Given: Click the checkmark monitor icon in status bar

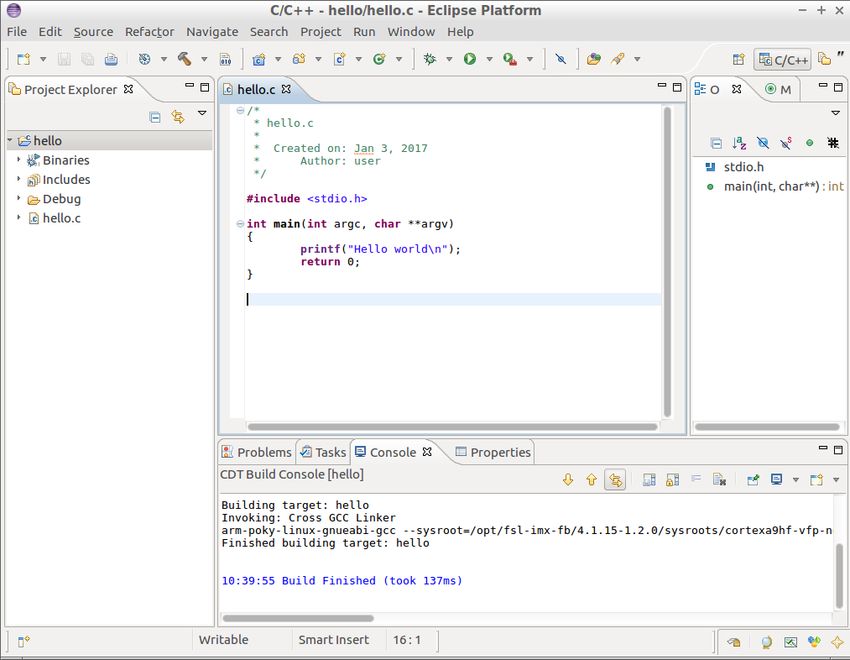Looking at the screenshot, I should click(x=790, y=642).
